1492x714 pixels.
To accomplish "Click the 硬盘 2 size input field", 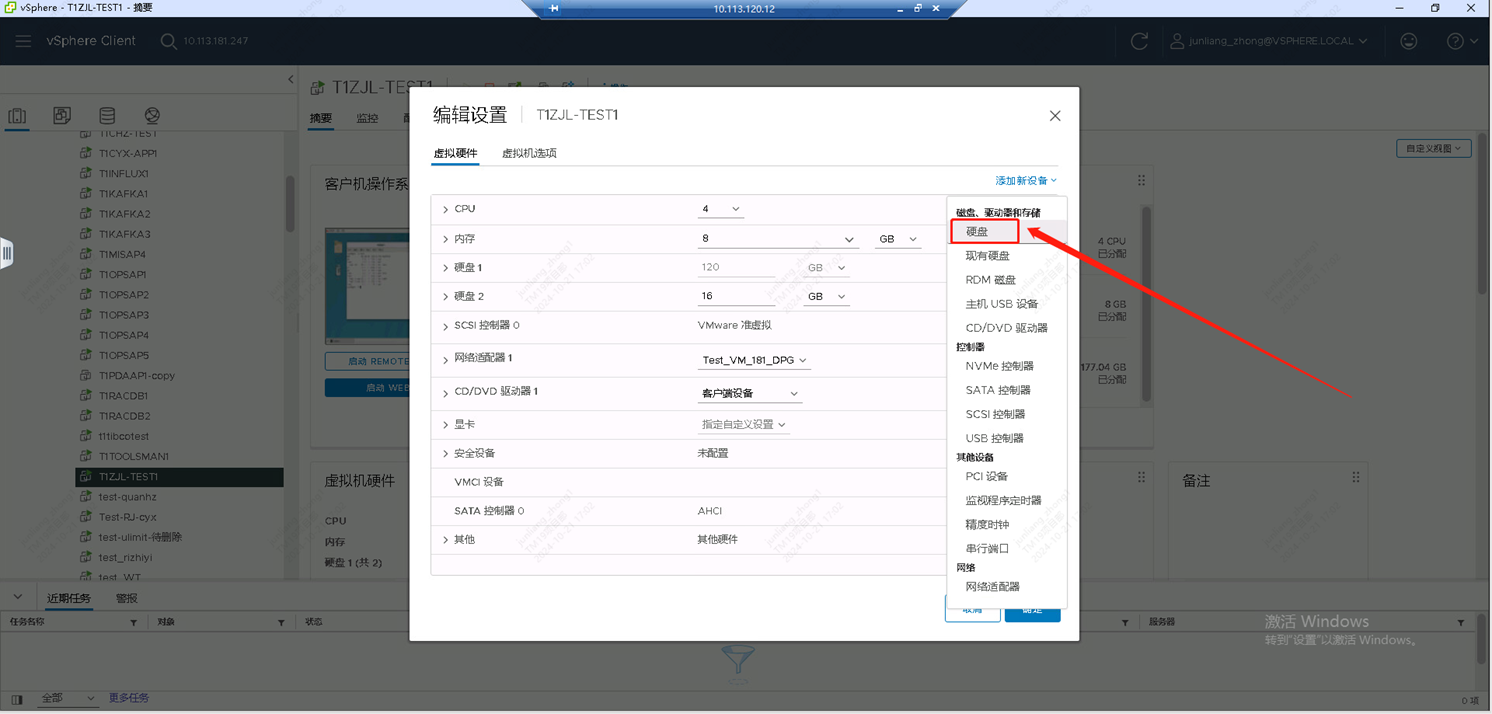I will pos(736,297).
